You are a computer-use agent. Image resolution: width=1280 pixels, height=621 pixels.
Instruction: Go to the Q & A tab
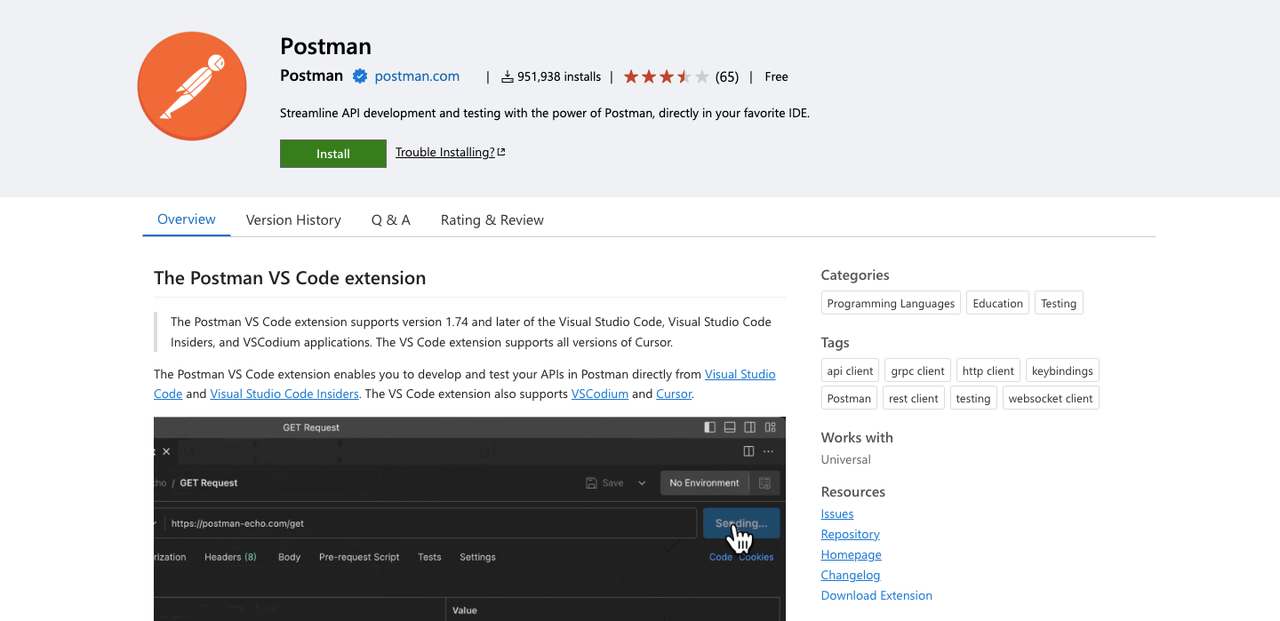[x=391, y=220]
